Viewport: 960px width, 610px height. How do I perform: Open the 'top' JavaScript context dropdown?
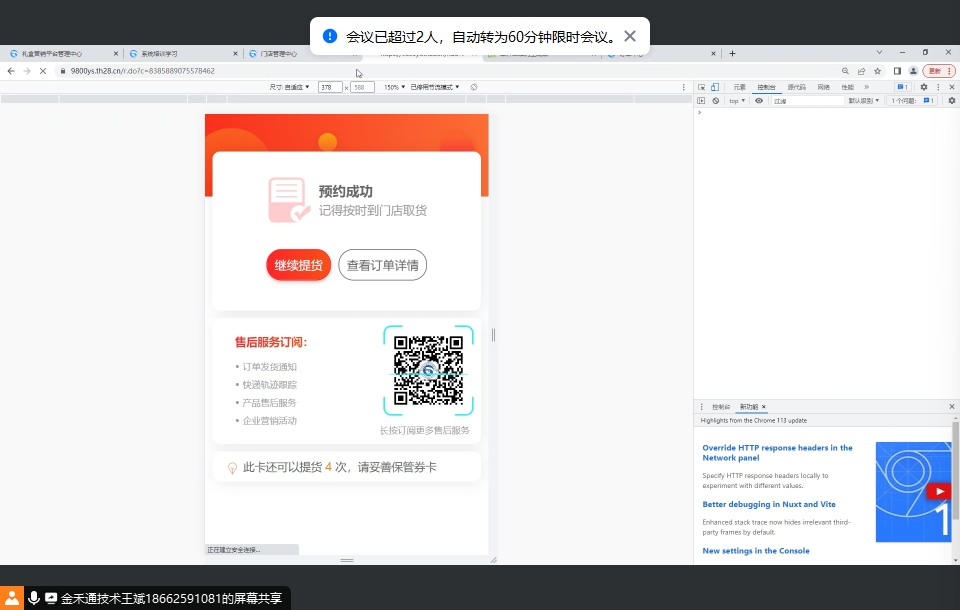tap(737, 101)
